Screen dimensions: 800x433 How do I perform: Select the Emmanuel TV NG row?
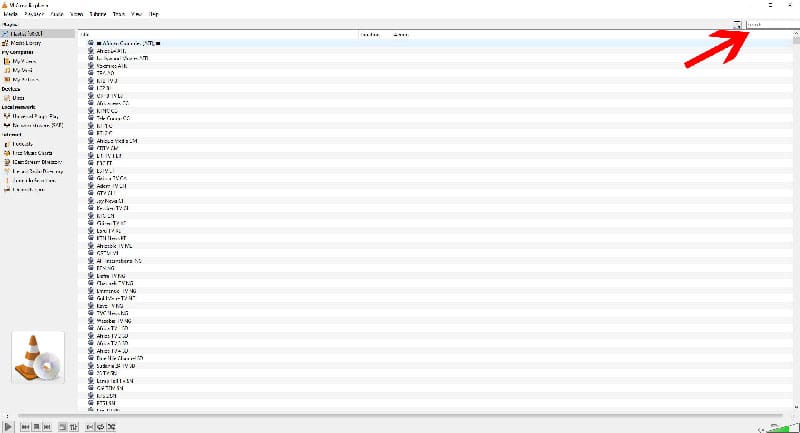point(435,291)
